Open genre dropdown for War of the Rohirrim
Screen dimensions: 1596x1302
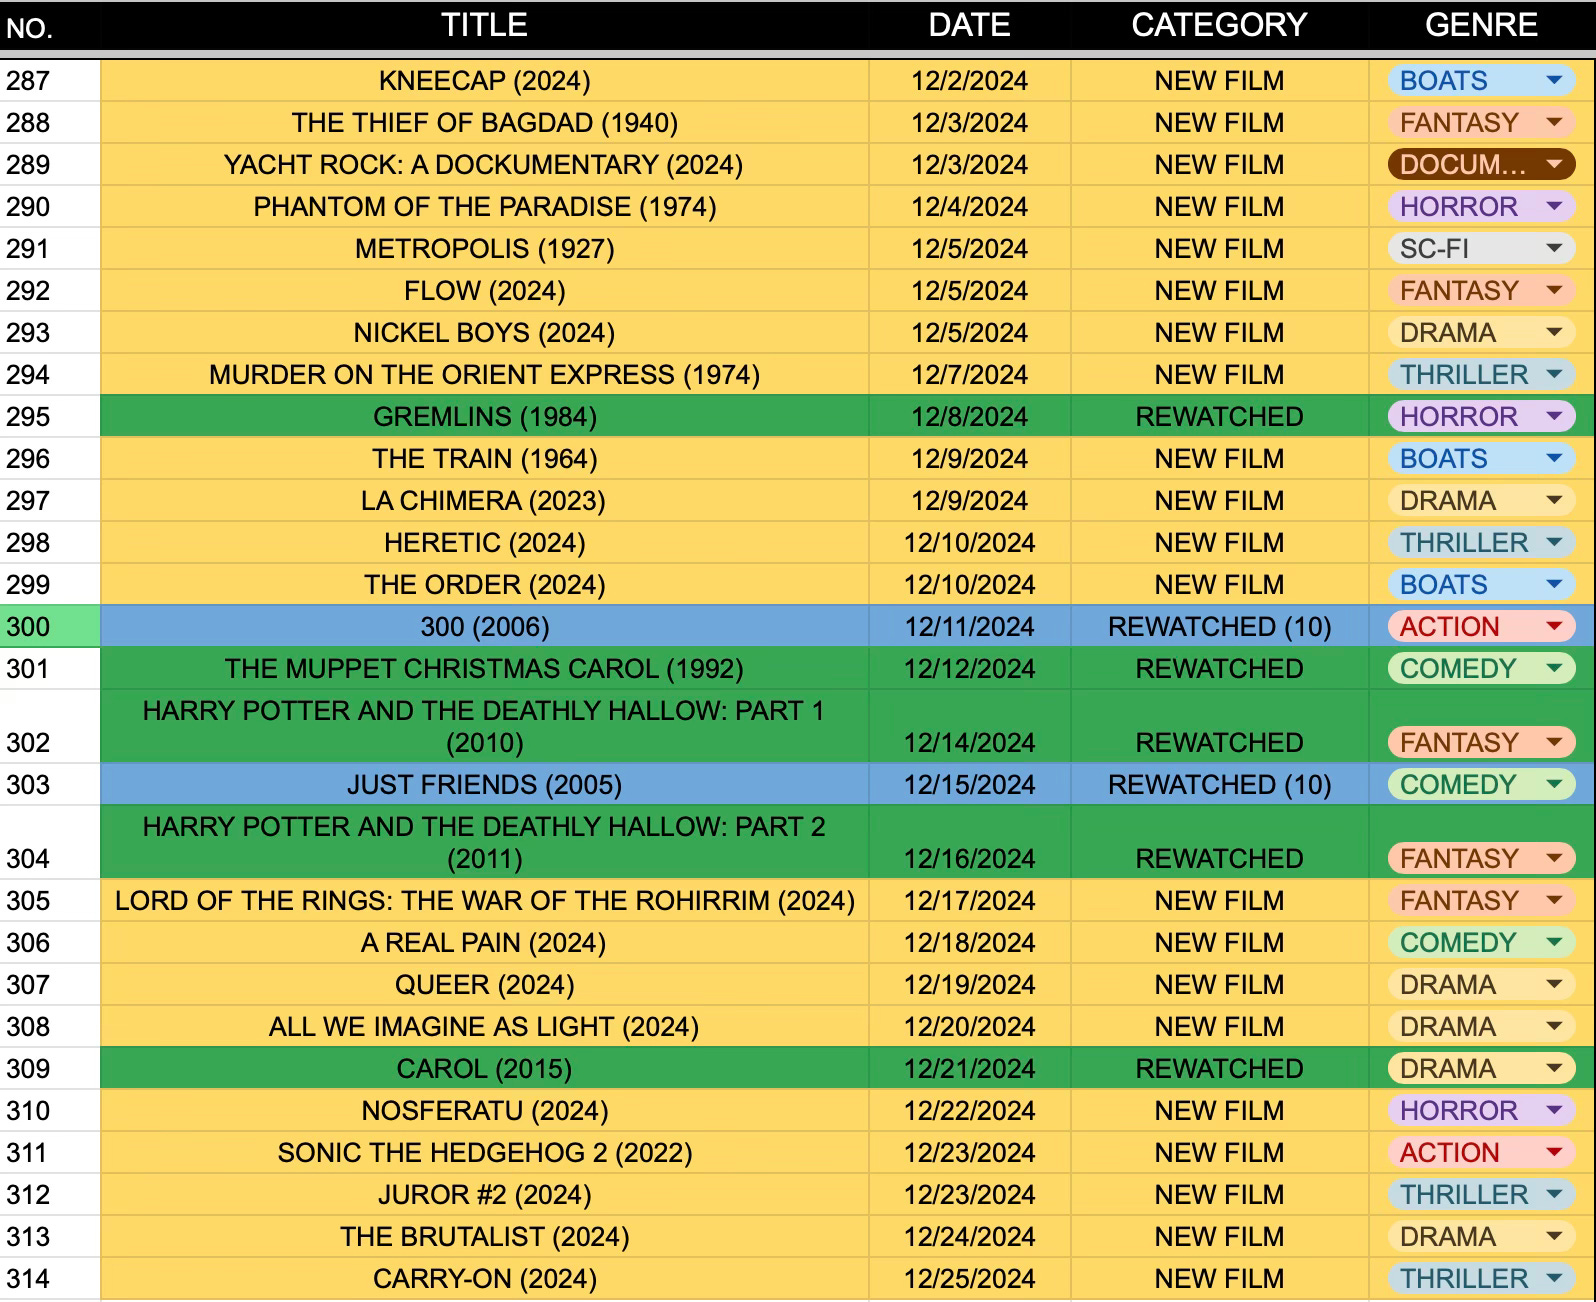[1481, 901]
